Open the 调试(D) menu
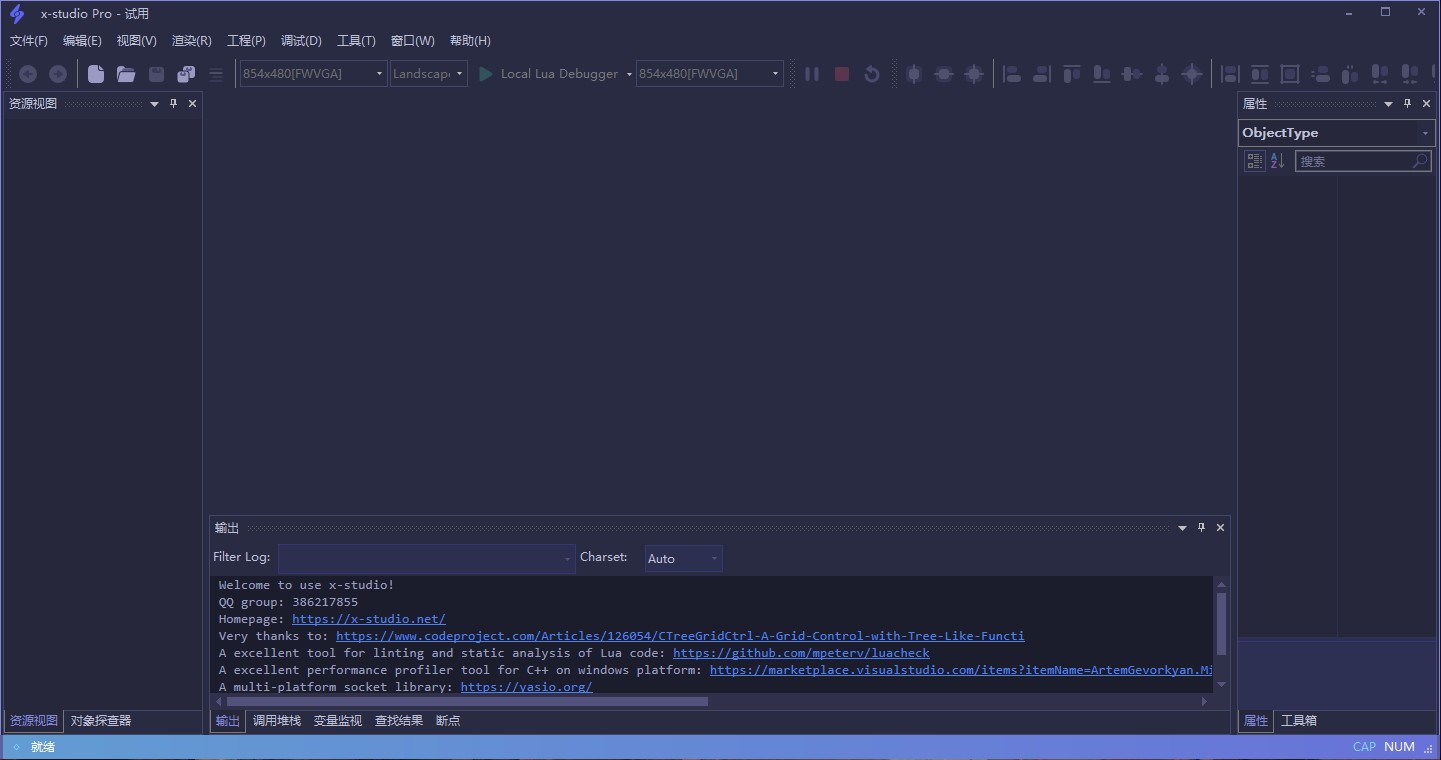 tap(301, 41)
